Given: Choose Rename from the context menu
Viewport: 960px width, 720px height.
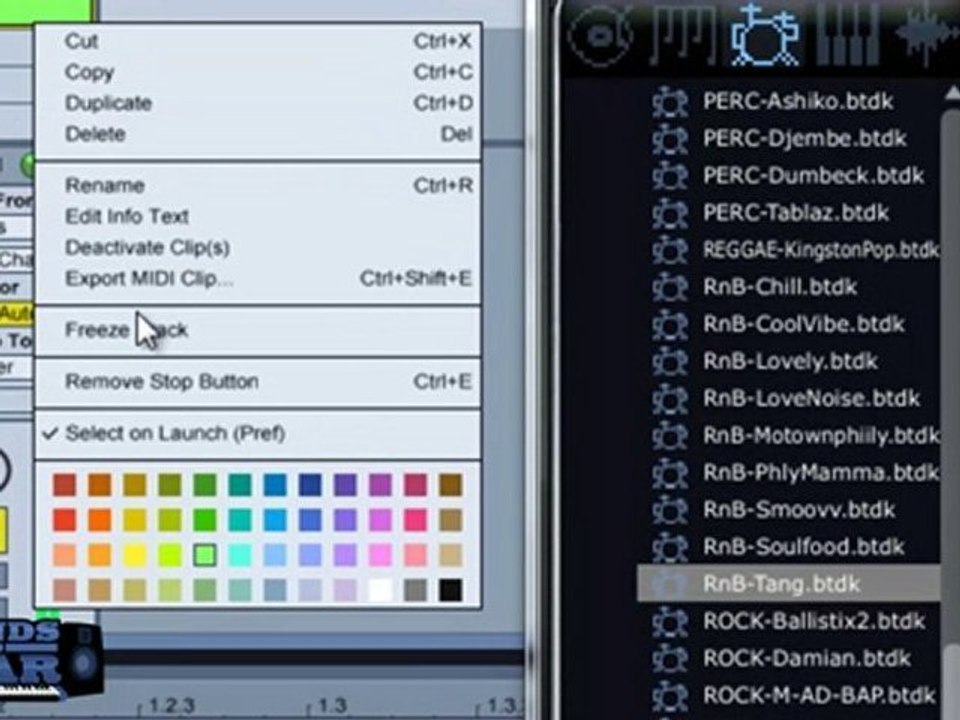Looking at the screenshot, I should click(x=258, y=186).
